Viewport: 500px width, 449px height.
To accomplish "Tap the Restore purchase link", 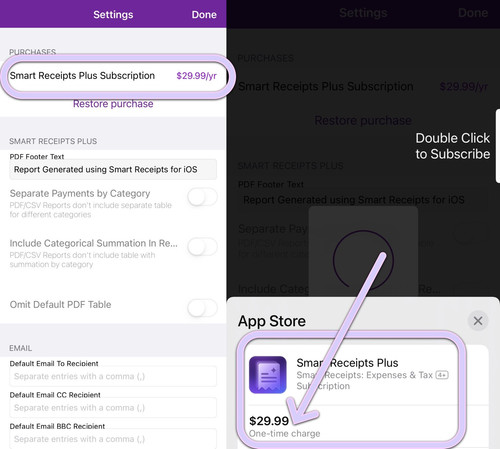I will 113,104.
